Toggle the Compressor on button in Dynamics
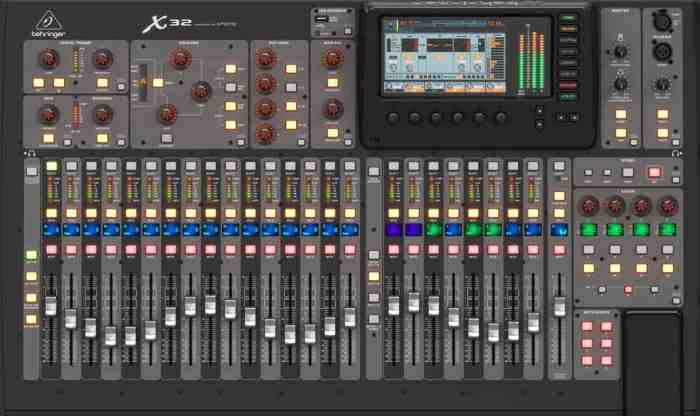 pyautogui.click(x=103, y=138)
